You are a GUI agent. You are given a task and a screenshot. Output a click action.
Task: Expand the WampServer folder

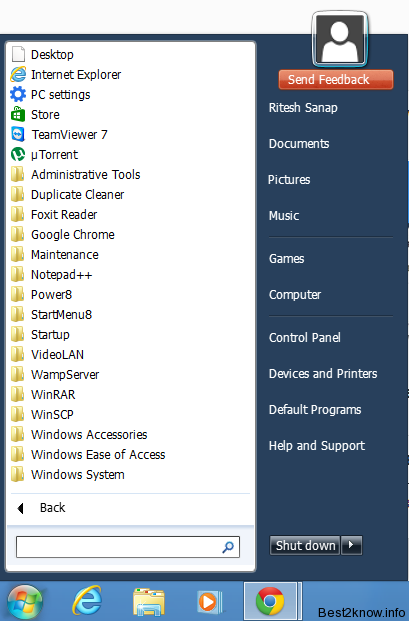(55, 375)
